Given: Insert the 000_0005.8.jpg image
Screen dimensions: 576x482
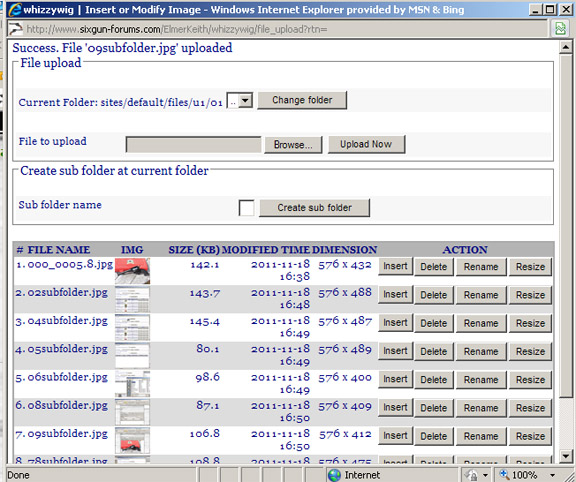Looking at the screenshot, I should pos(395,266).
